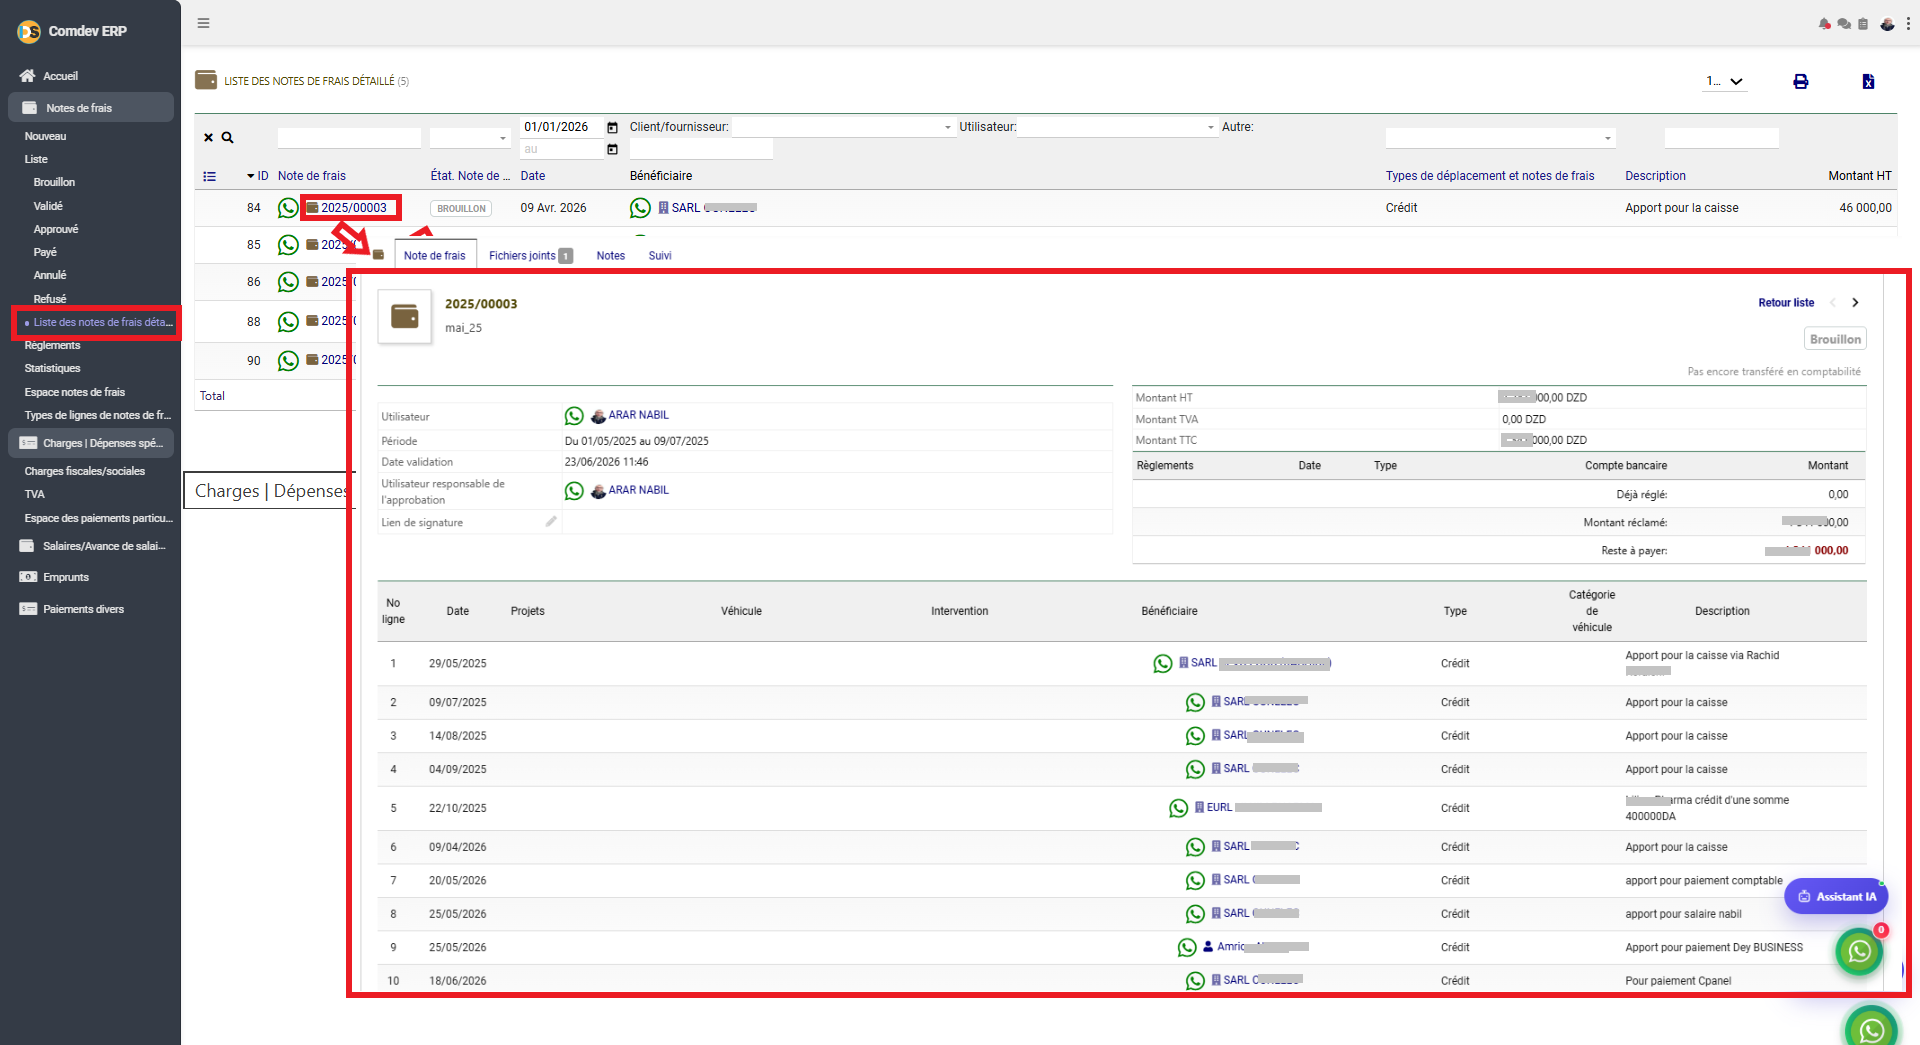This screenshot has width=1920, height=1045.
Task: Open the Assistant IA button
Action: click(x=1836, y=897)
